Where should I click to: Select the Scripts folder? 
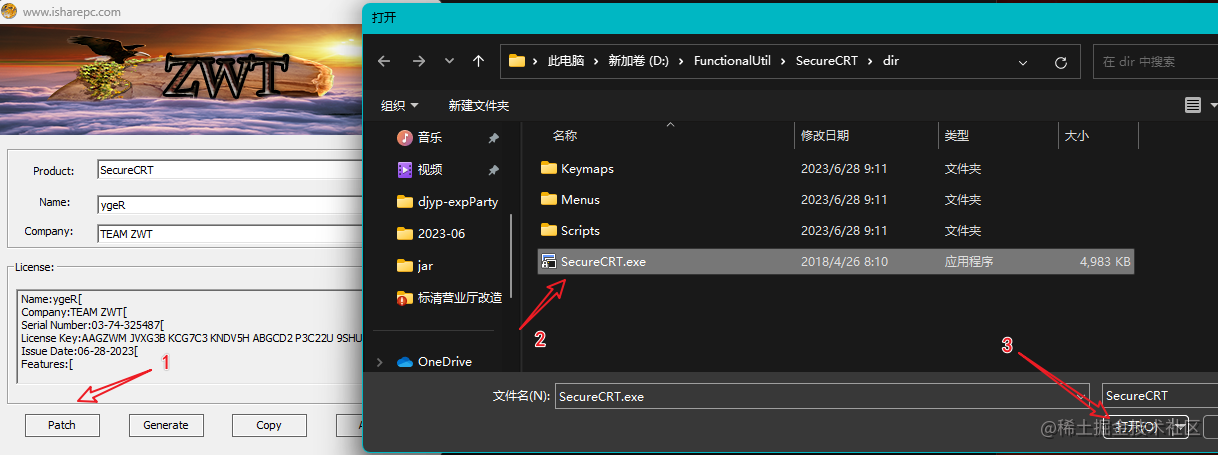[x=836, y=231]
